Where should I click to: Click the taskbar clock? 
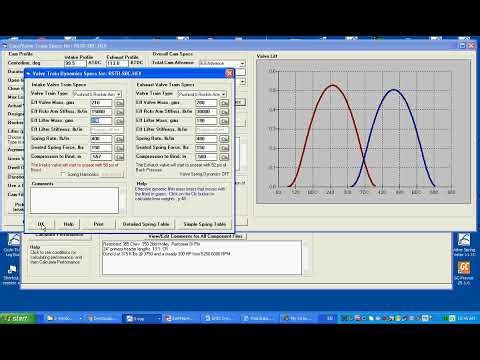466,318
